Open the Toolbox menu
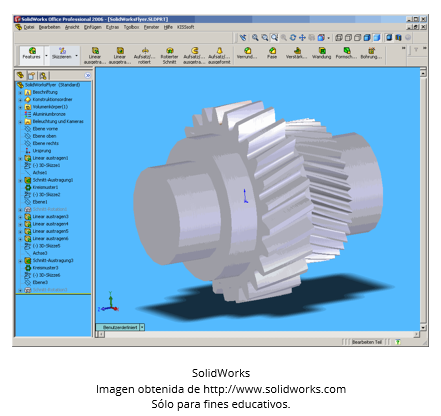This screenshot has height=416, width=441. pyautogui.click(x=131, y=27)
